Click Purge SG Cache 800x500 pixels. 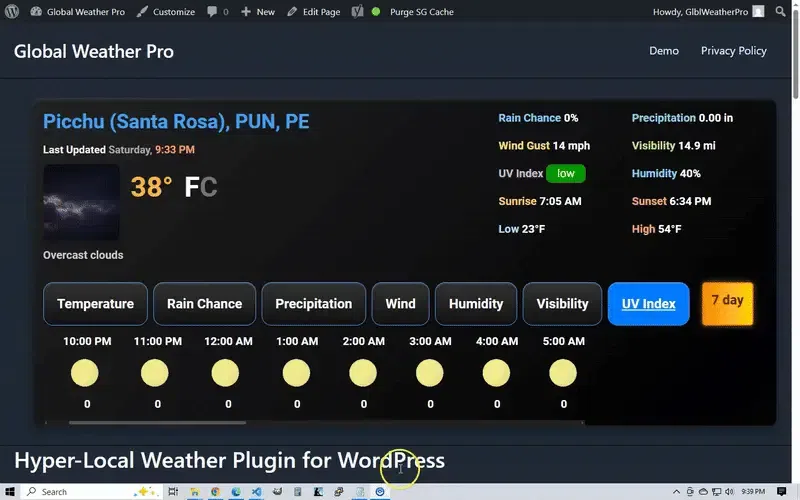[421, 12]
